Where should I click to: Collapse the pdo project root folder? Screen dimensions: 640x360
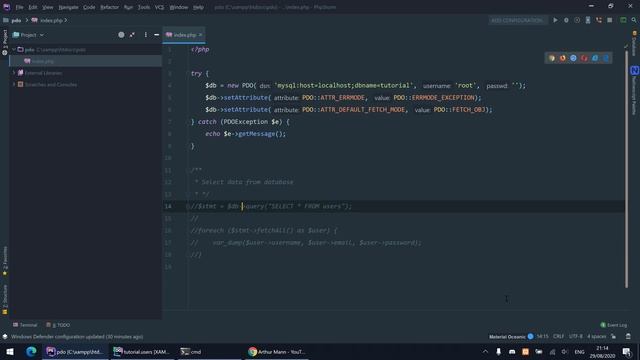coord(14,49)
